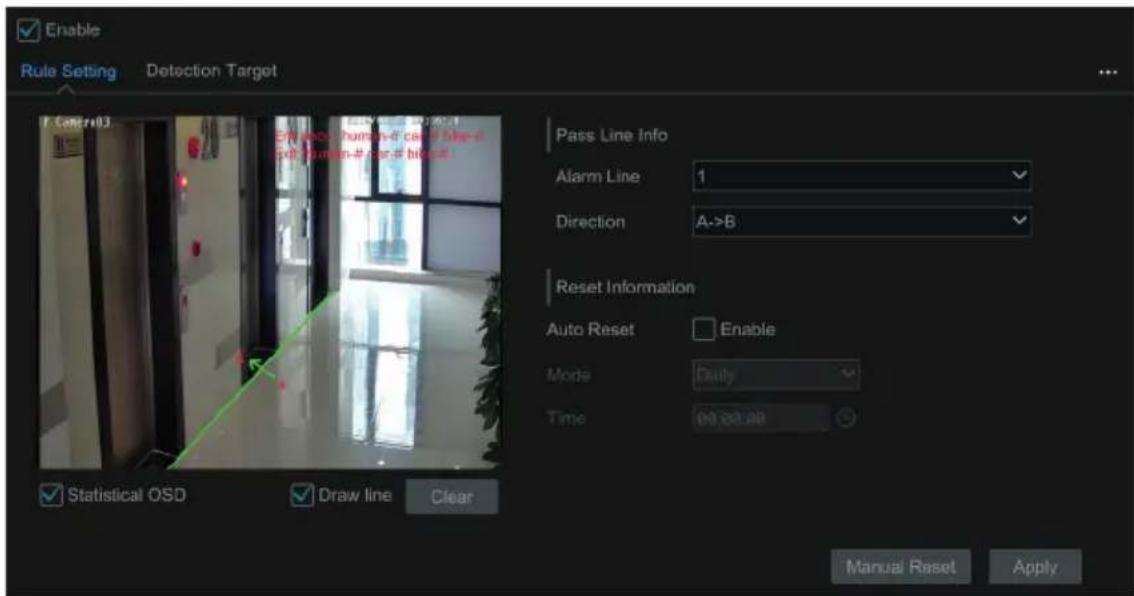This screenshot has width=1134, height=596.
Task: Click the Direction label
Action: tap(590, 222)
